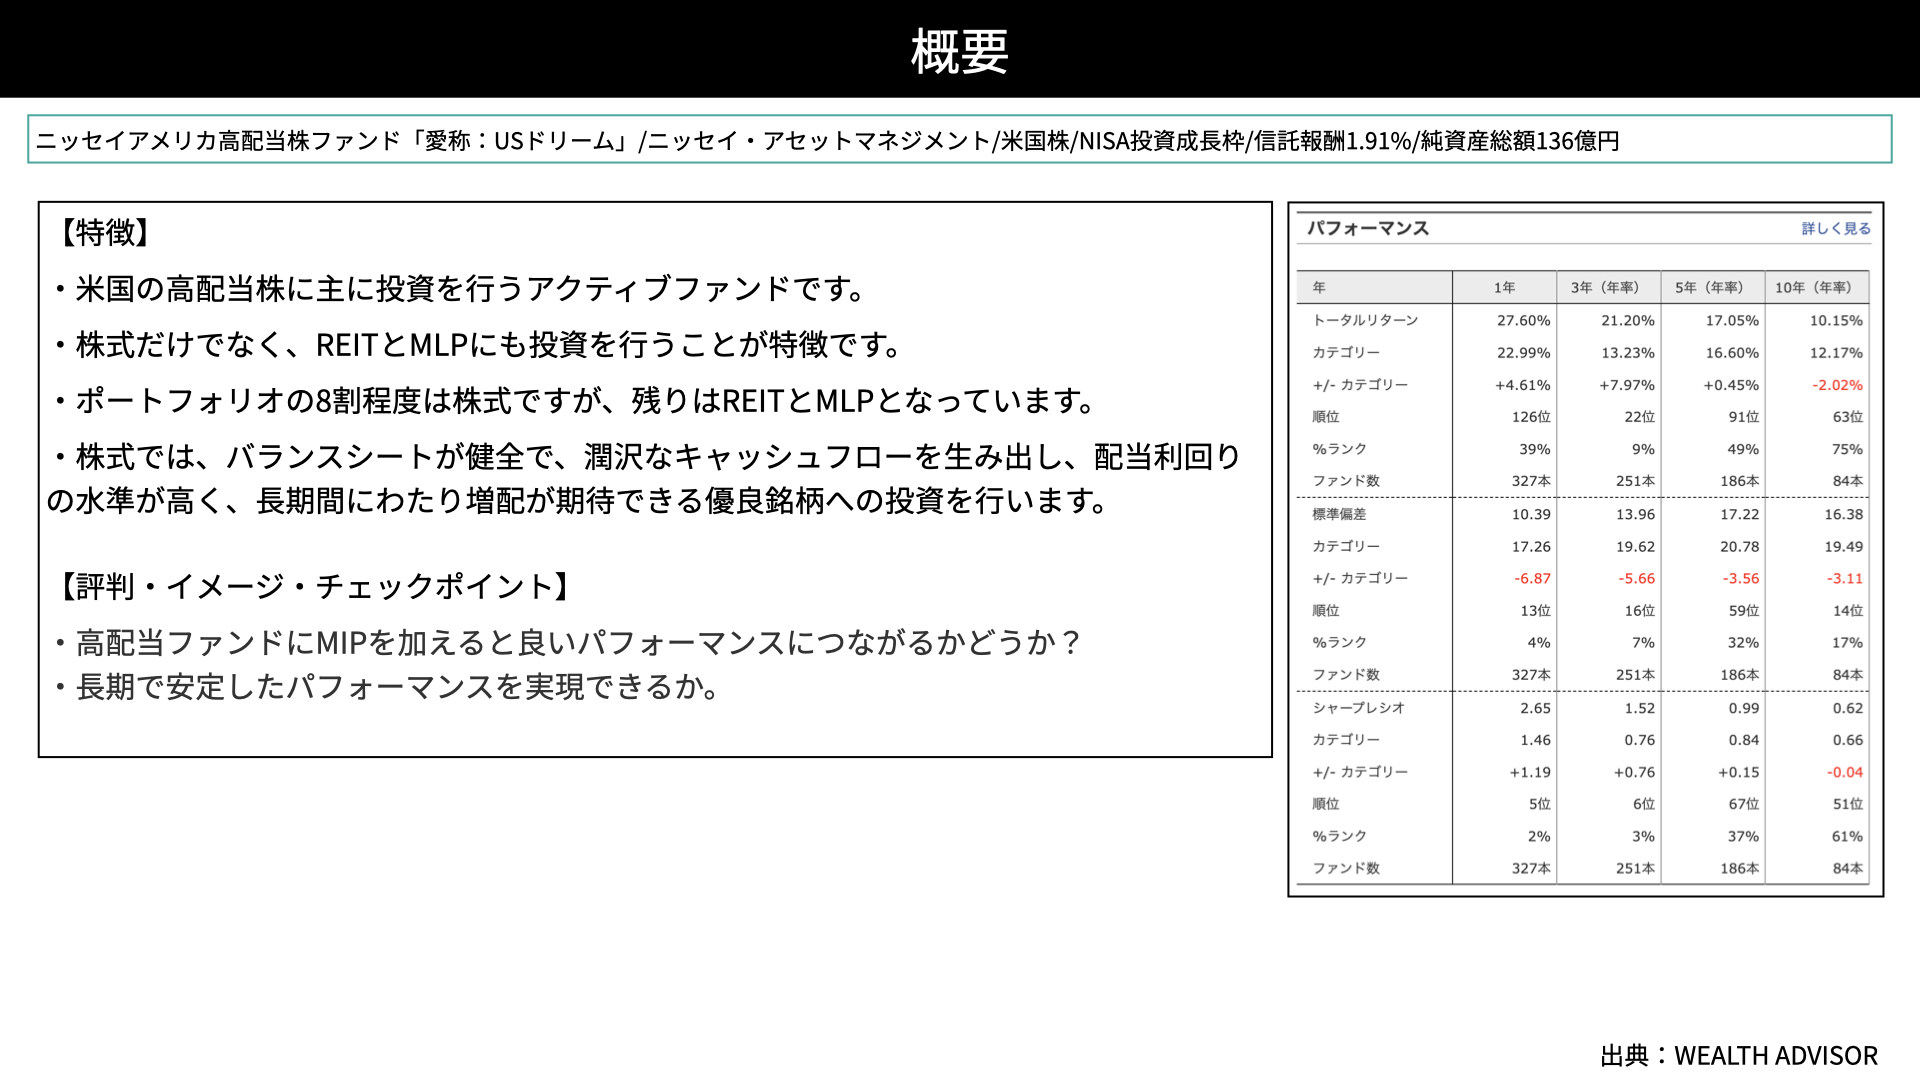Screen dimensions: 1920x1080
Task: Click the bullet about 米国の高配当株 active fund
Action: point(461,289)
